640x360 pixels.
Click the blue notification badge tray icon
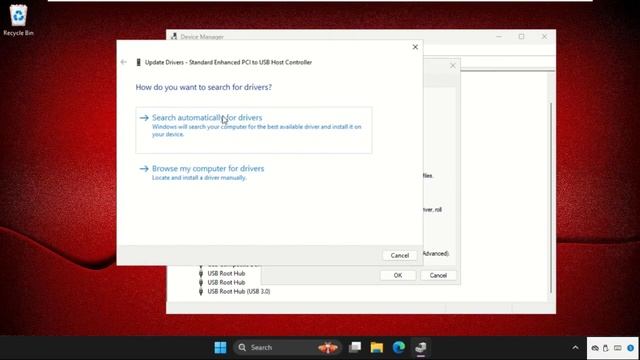pyautogui.click(x=631, y=348)
